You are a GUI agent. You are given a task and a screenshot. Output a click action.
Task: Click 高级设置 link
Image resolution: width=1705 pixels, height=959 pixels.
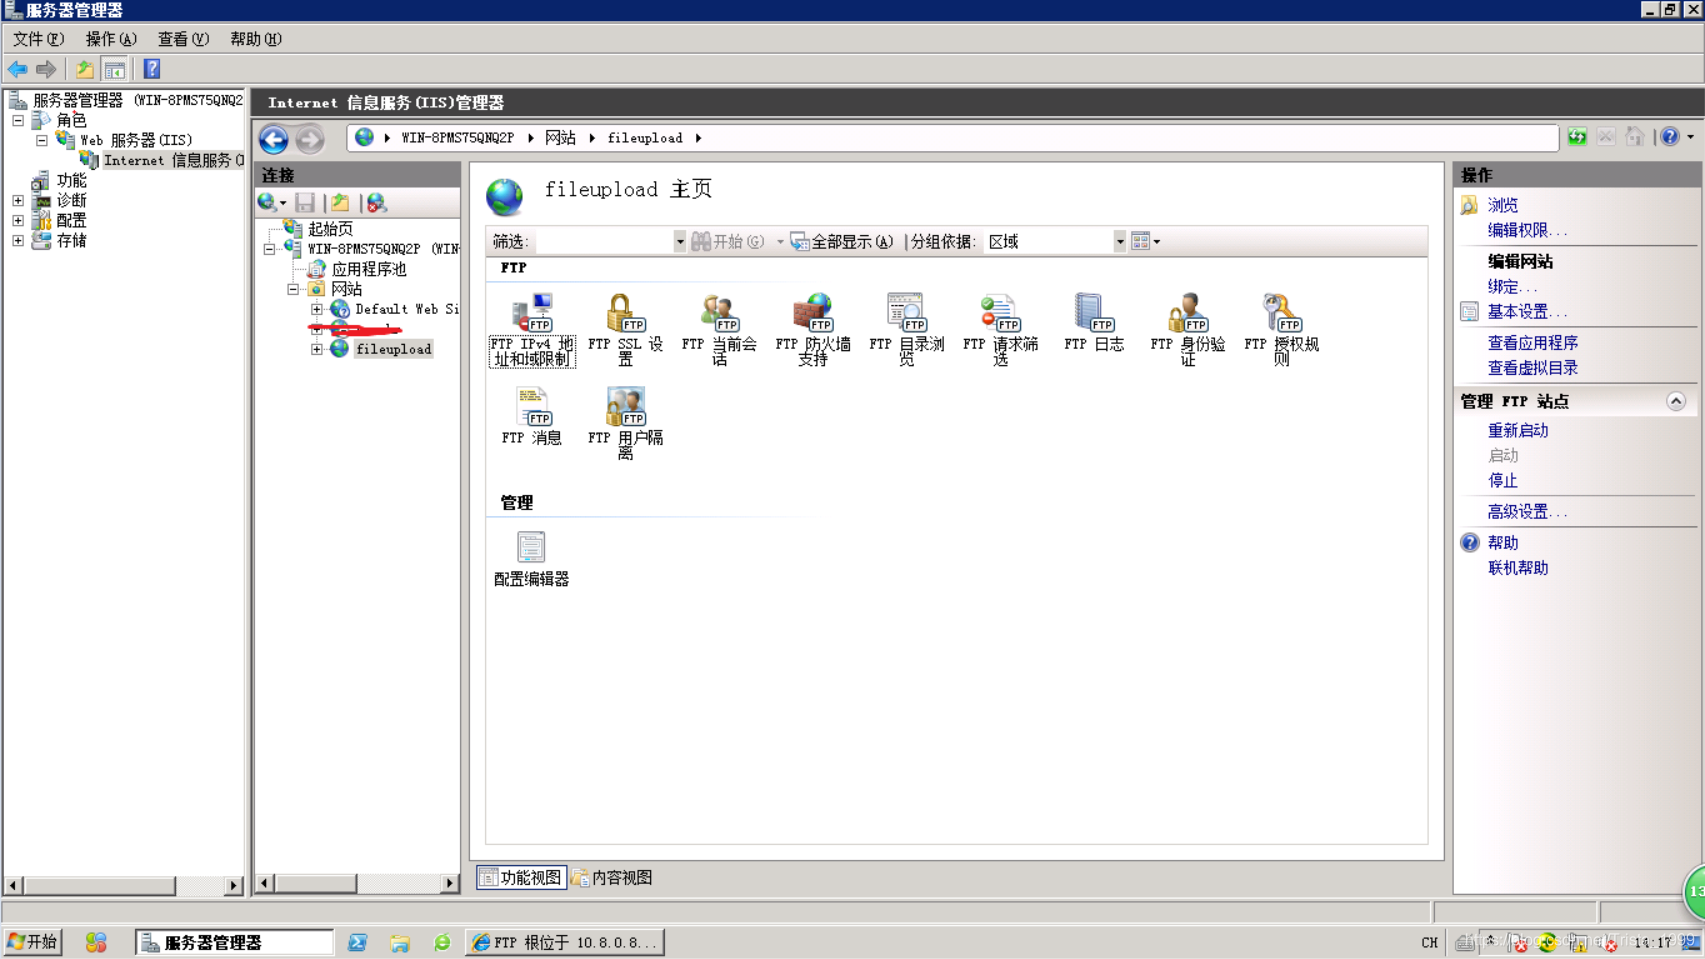point(1527,512)
